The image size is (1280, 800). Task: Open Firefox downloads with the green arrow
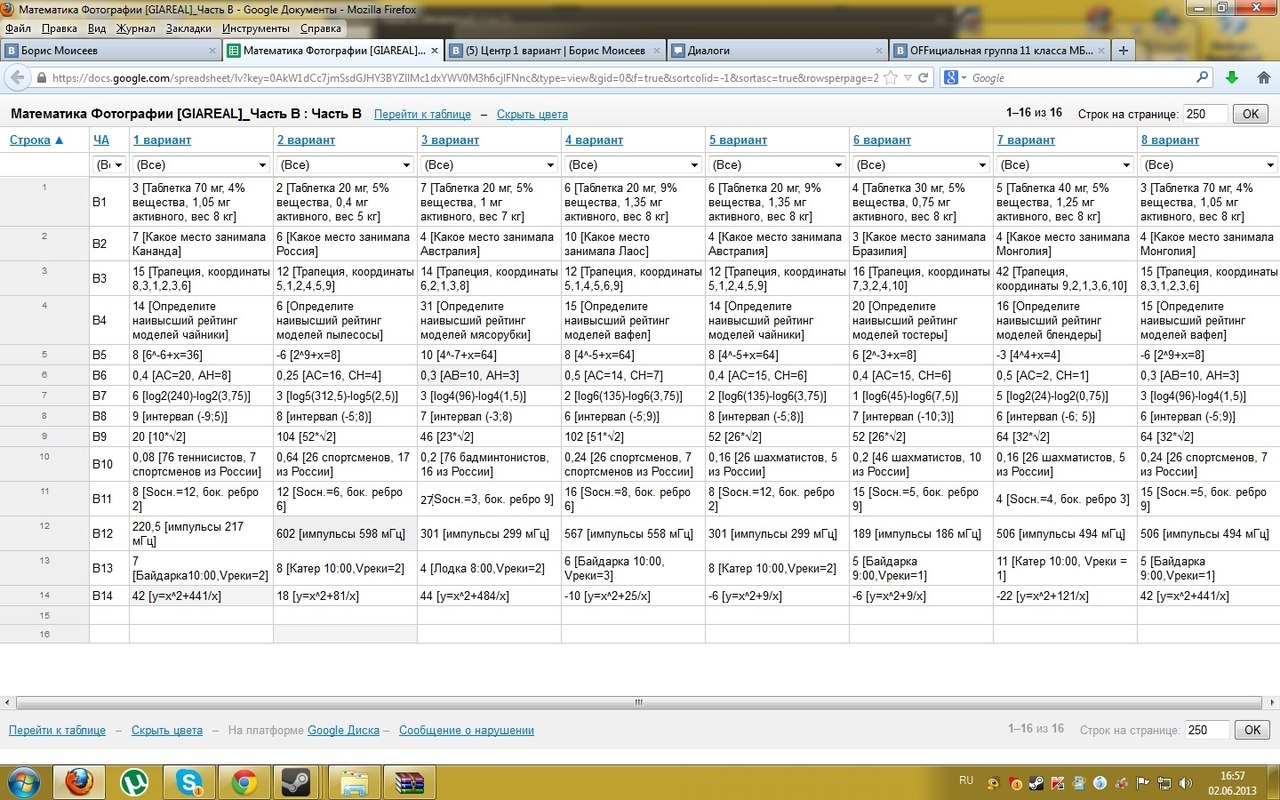(1232, 78)
